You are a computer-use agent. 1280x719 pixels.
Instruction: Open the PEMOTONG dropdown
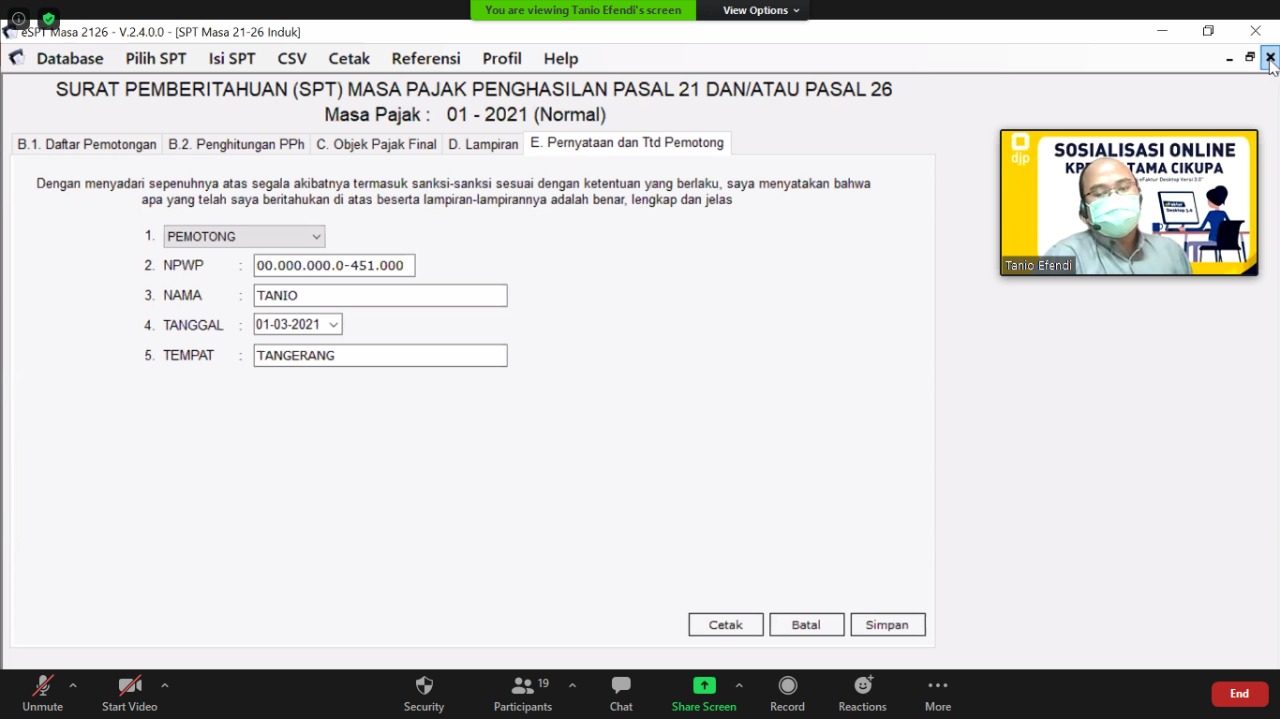click(x=244, y=237)
